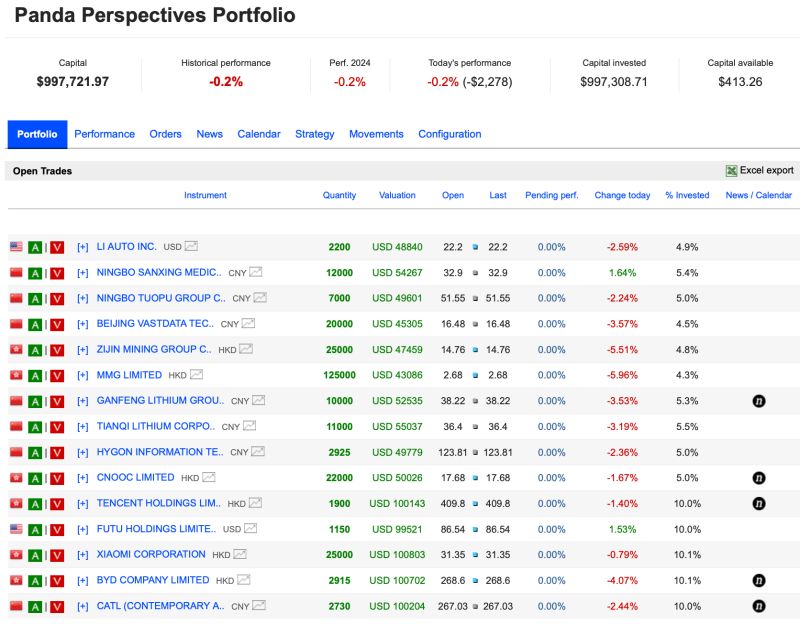Expand the [+] entry for HYGON INFORMATION

83,451
